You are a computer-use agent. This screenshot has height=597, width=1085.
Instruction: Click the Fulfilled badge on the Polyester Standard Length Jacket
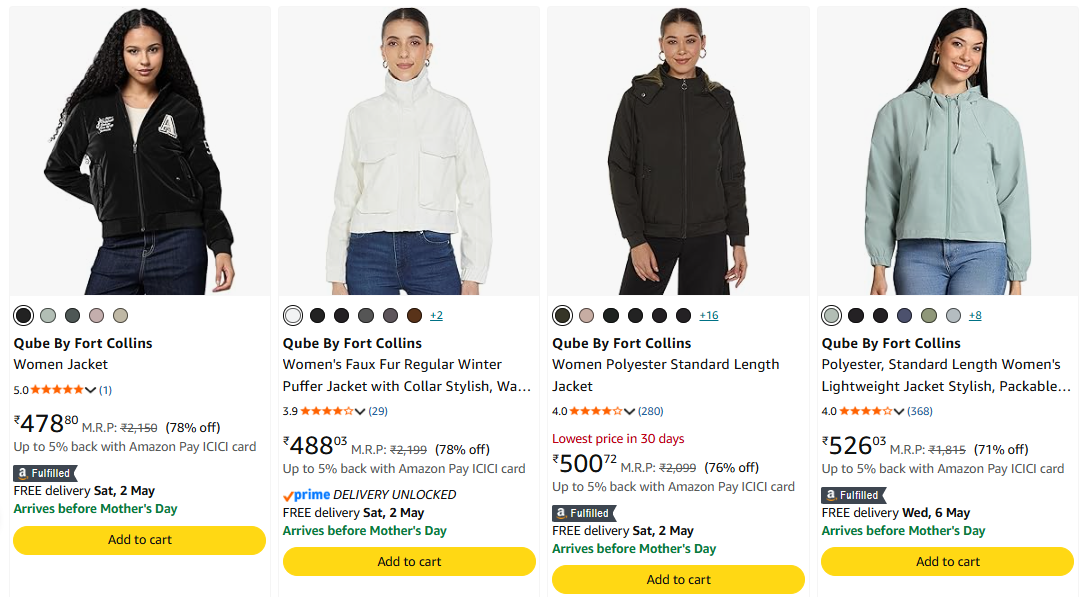[x=584, y=513]
